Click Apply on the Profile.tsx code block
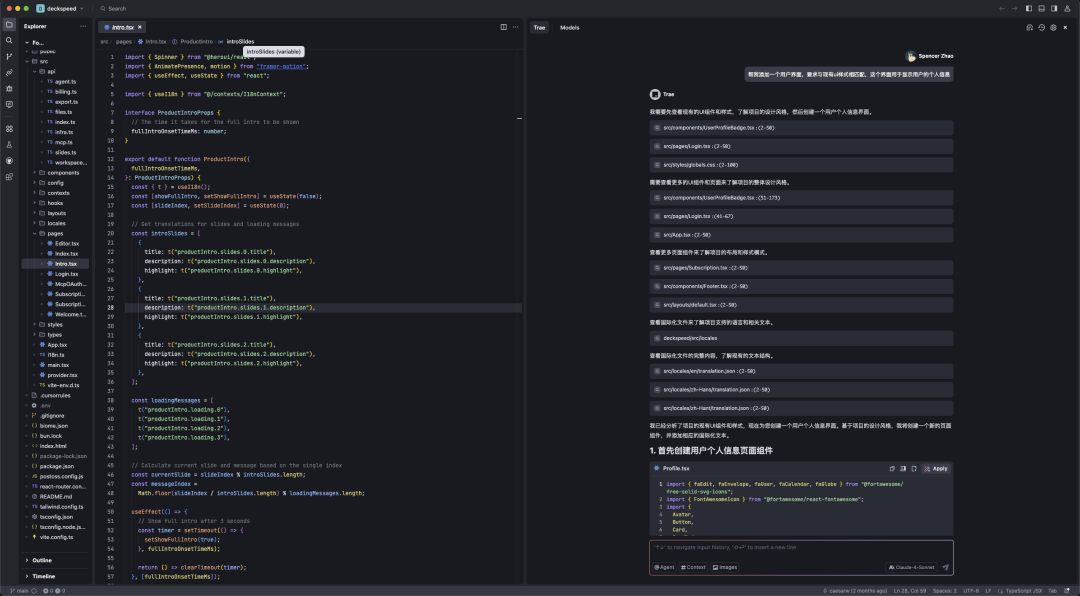The height and width of the screenshot is (596, 1080). pyautogui.click(x=936, y=468)
